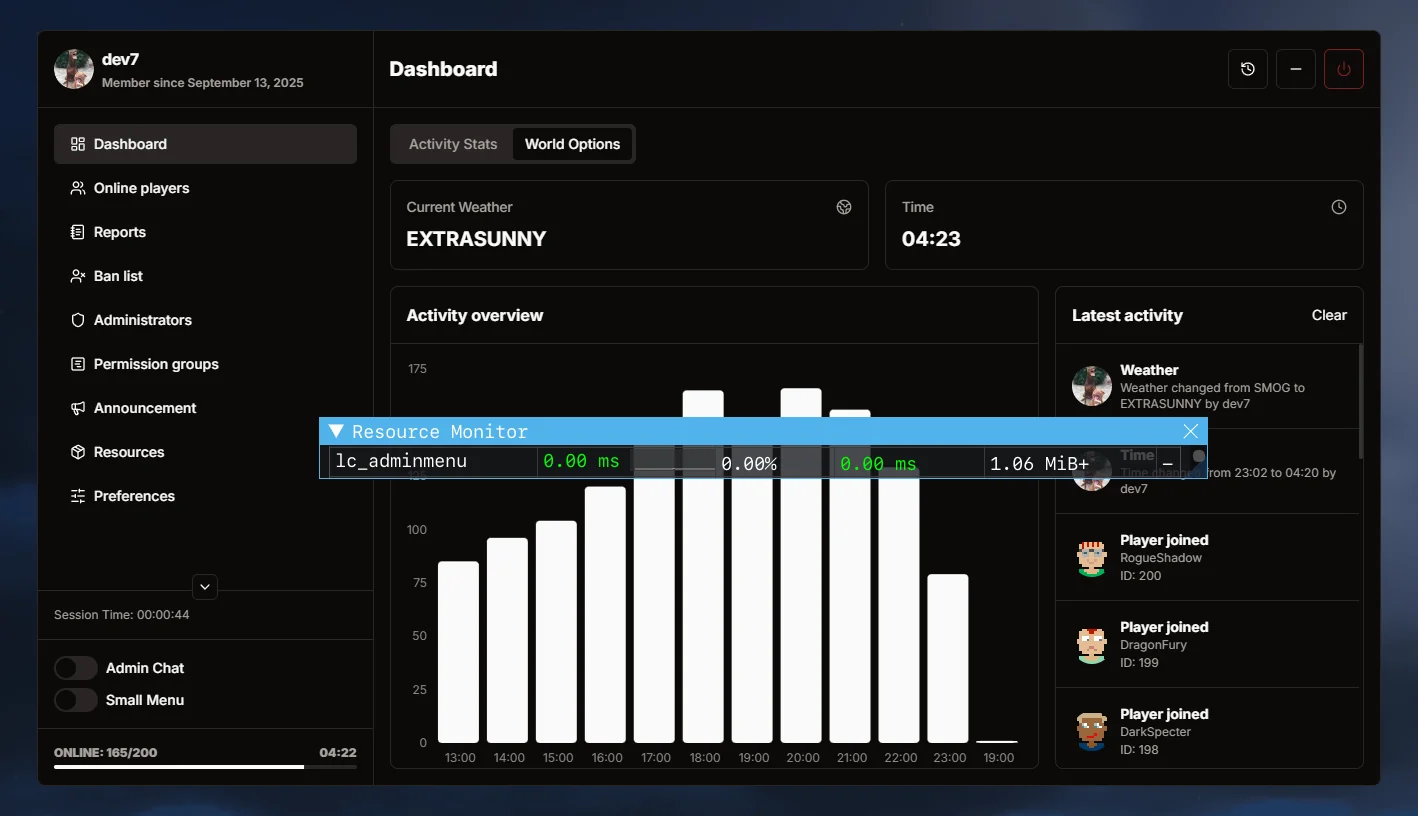Open the Ban list section
Image resolution: width=1418 pixels, height=816 pixels.
pyautogui.click(x=116, y=276)
